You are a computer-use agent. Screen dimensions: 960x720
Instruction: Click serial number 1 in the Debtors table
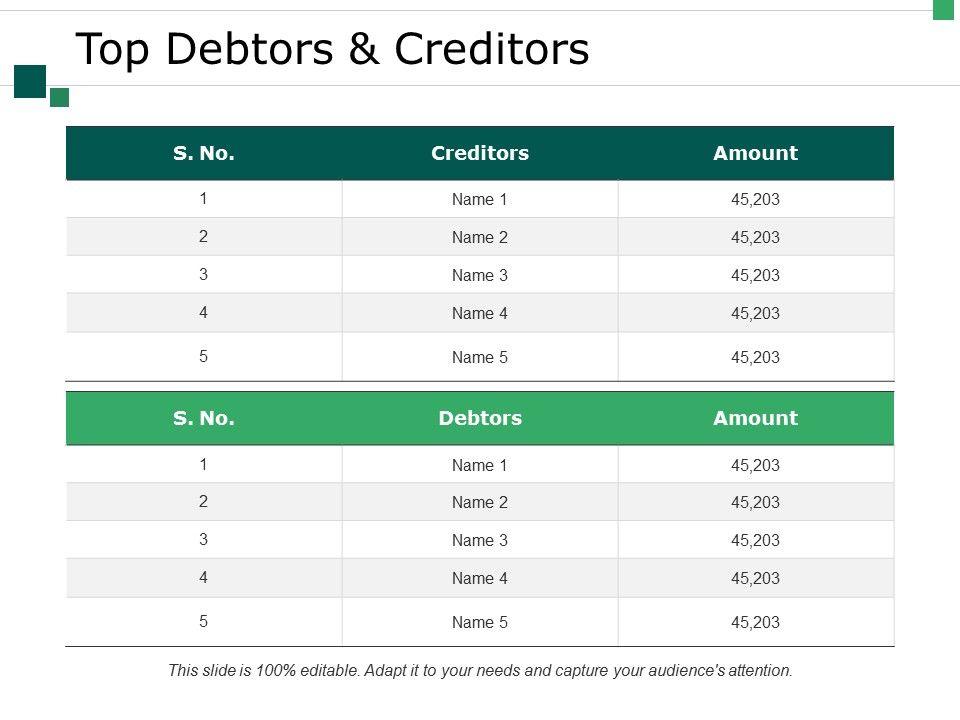(204, 464)
